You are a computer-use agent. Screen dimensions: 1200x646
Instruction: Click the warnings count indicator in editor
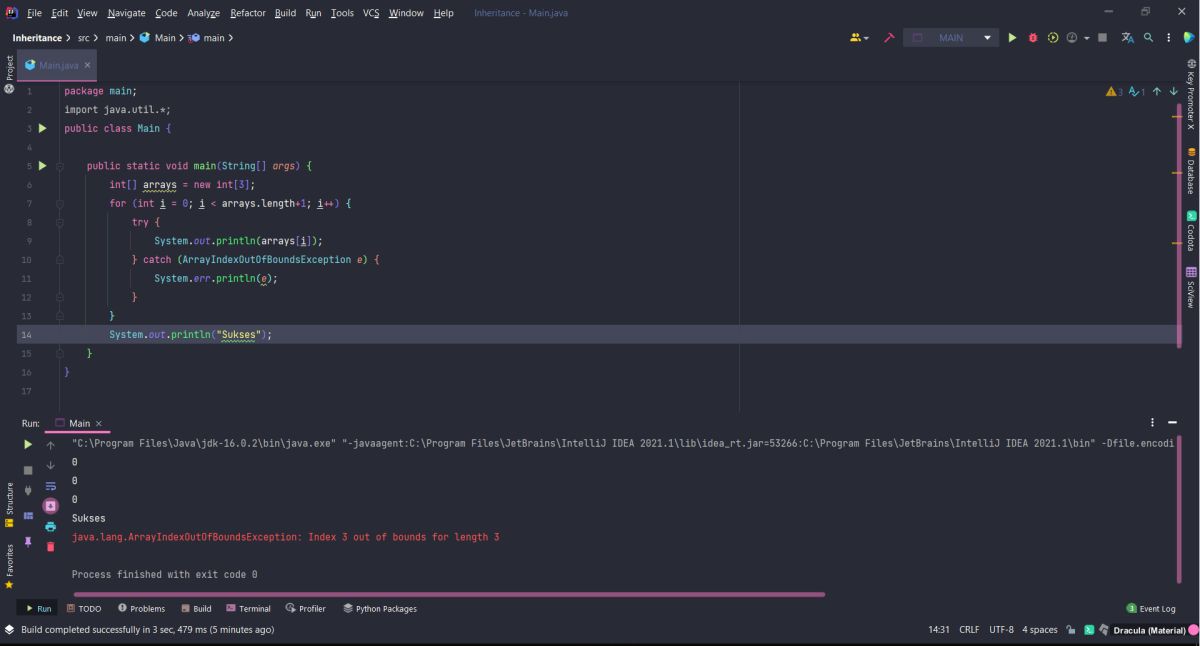coord(1114,91)
